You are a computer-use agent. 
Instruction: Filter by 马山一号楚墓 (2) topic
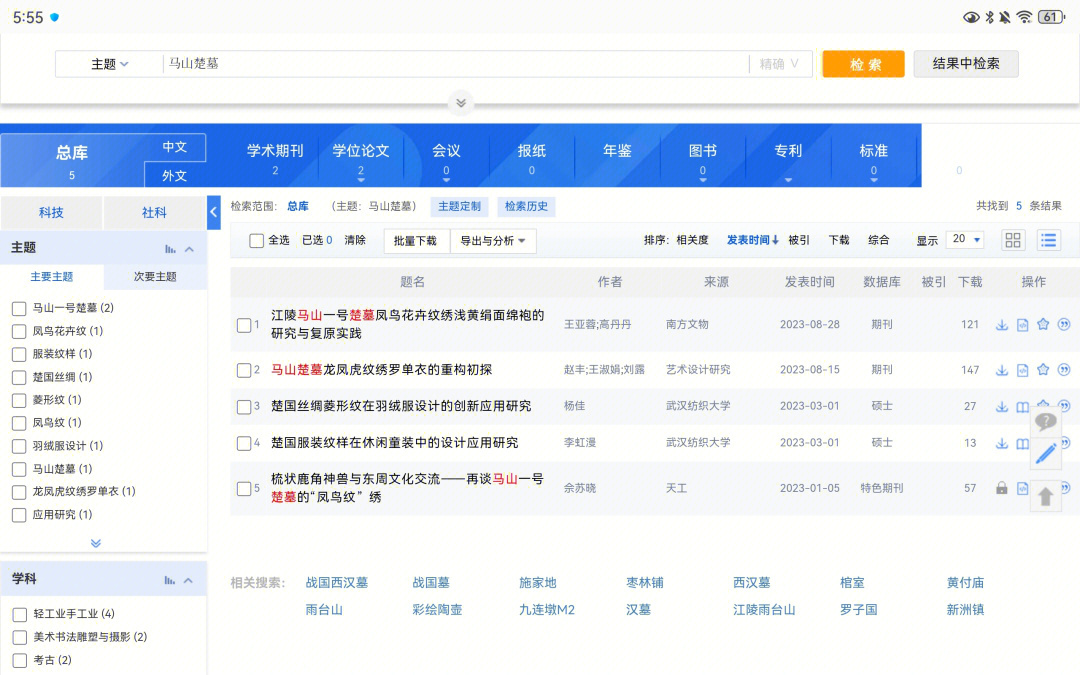pyautogui.click(x=19, y=309)
